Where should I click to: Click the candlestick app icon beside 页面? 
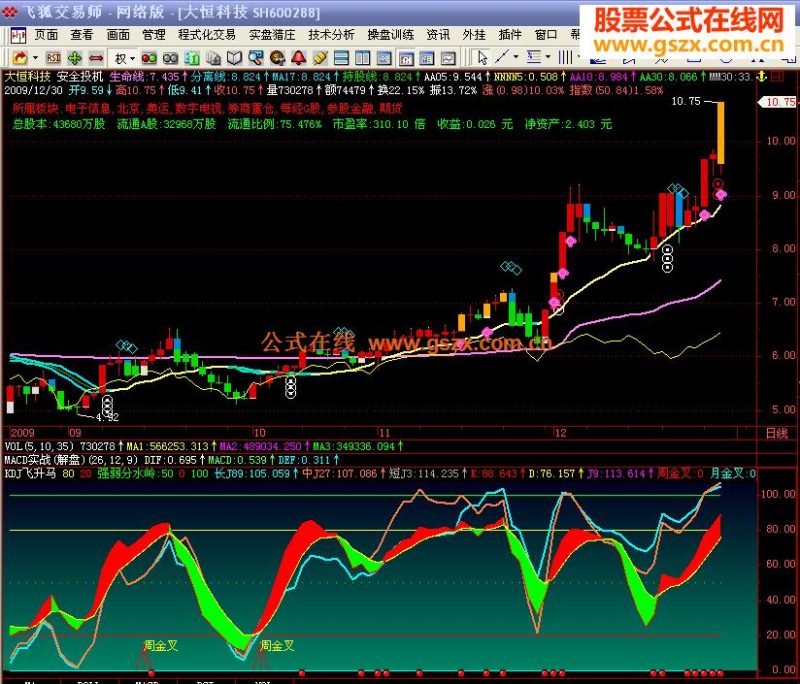tap(18, 35)
